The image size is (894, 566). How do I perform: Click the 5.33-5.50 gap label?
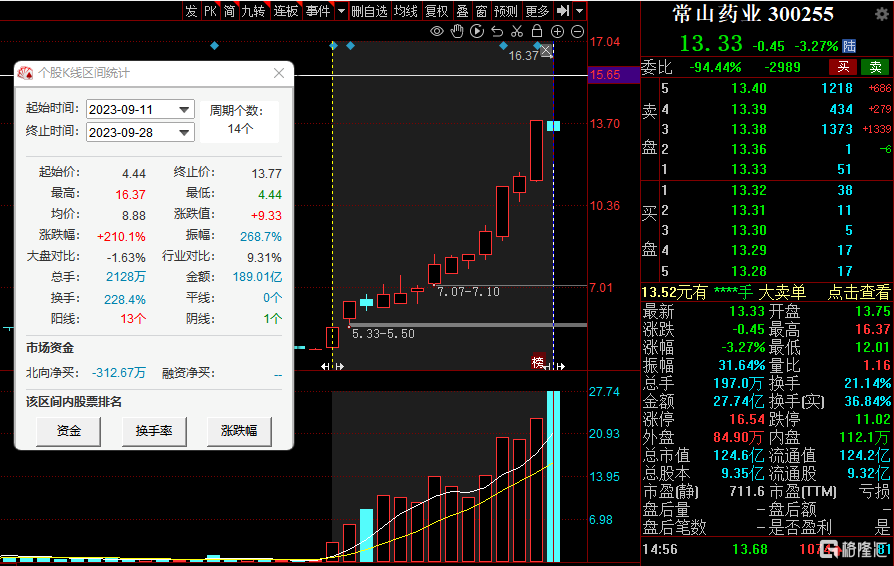tap(383, 334)
